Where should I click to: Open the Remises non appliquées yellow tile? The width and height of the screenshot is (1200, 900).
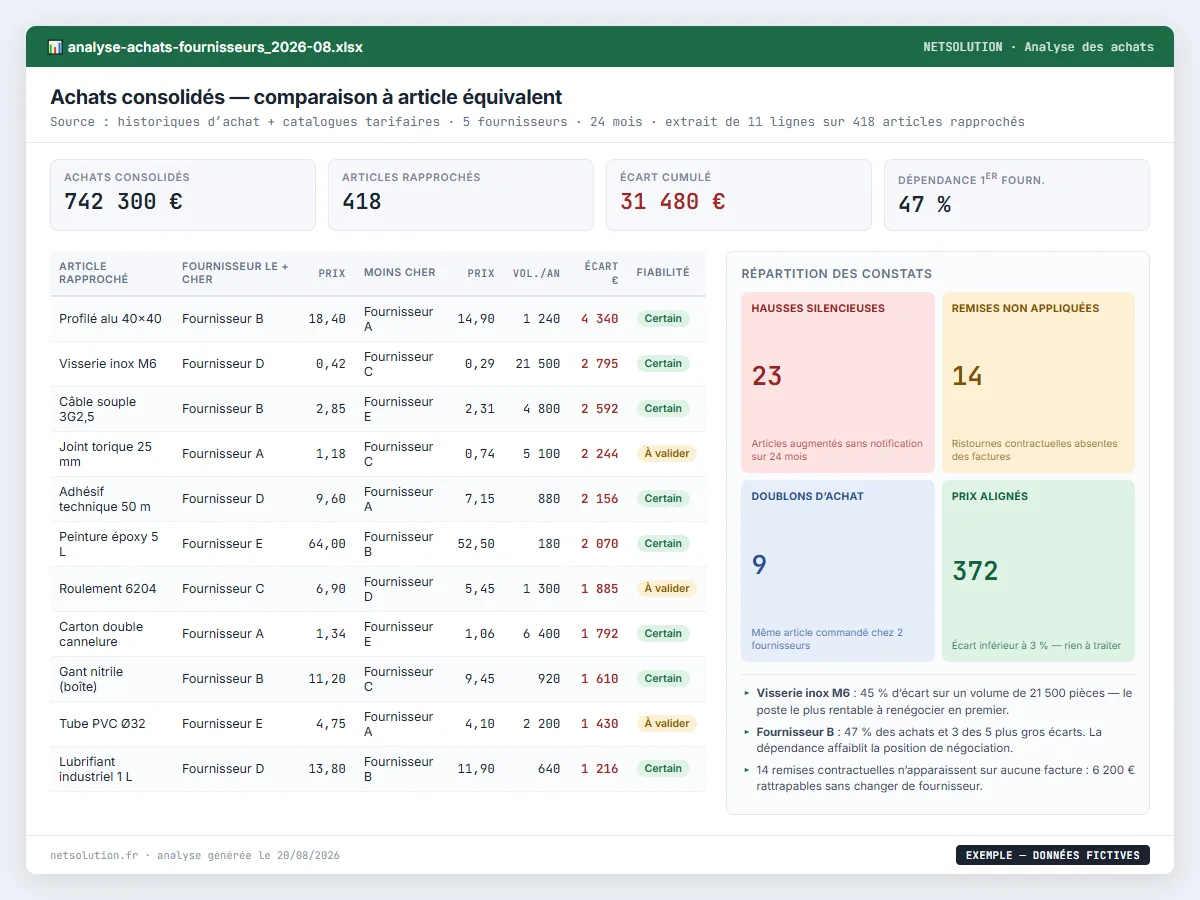[x=1038, y=382]
